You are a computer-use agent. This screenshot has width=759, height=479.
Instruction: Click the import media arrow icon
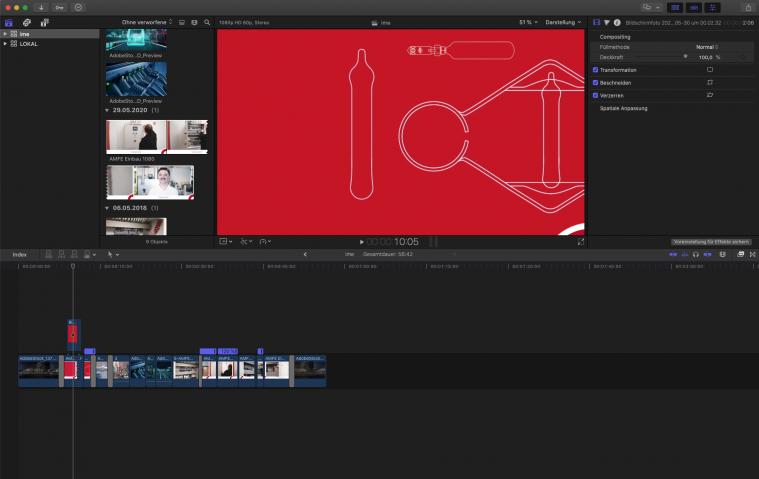42,7
